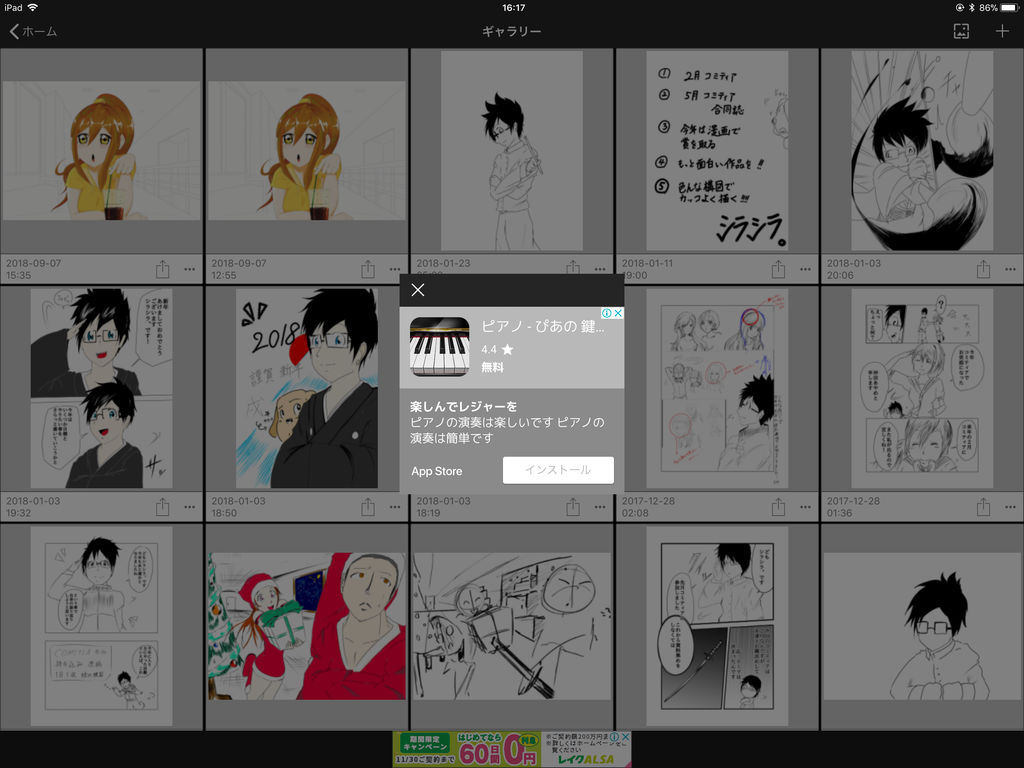Open the inked artwork dated 2018-01-03 20:06
Image resolution: width=1024 pixels, height=768 pixels.
922,151
